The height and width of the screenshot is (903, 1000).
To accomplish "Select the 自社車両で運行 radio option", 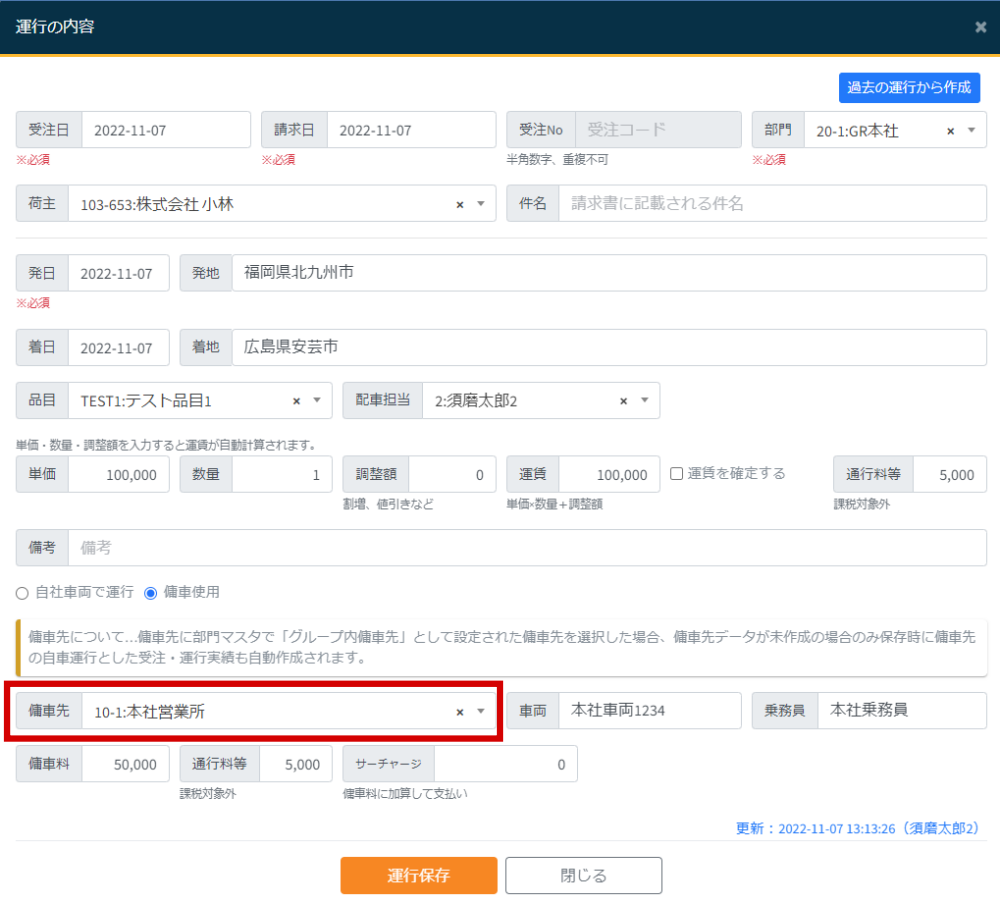I will tap(21, 593).
